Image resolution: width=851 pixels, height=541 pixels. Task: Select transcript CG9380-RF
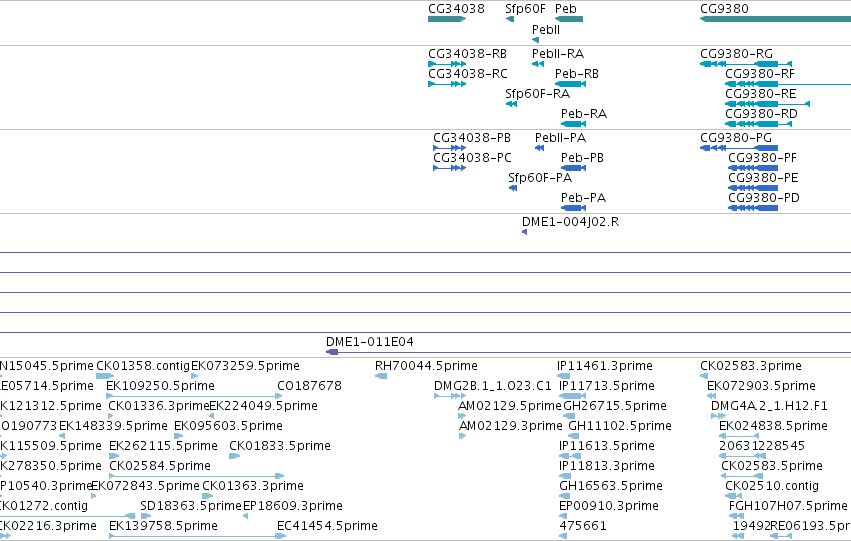pyautogui.click(x=788, y=84)
